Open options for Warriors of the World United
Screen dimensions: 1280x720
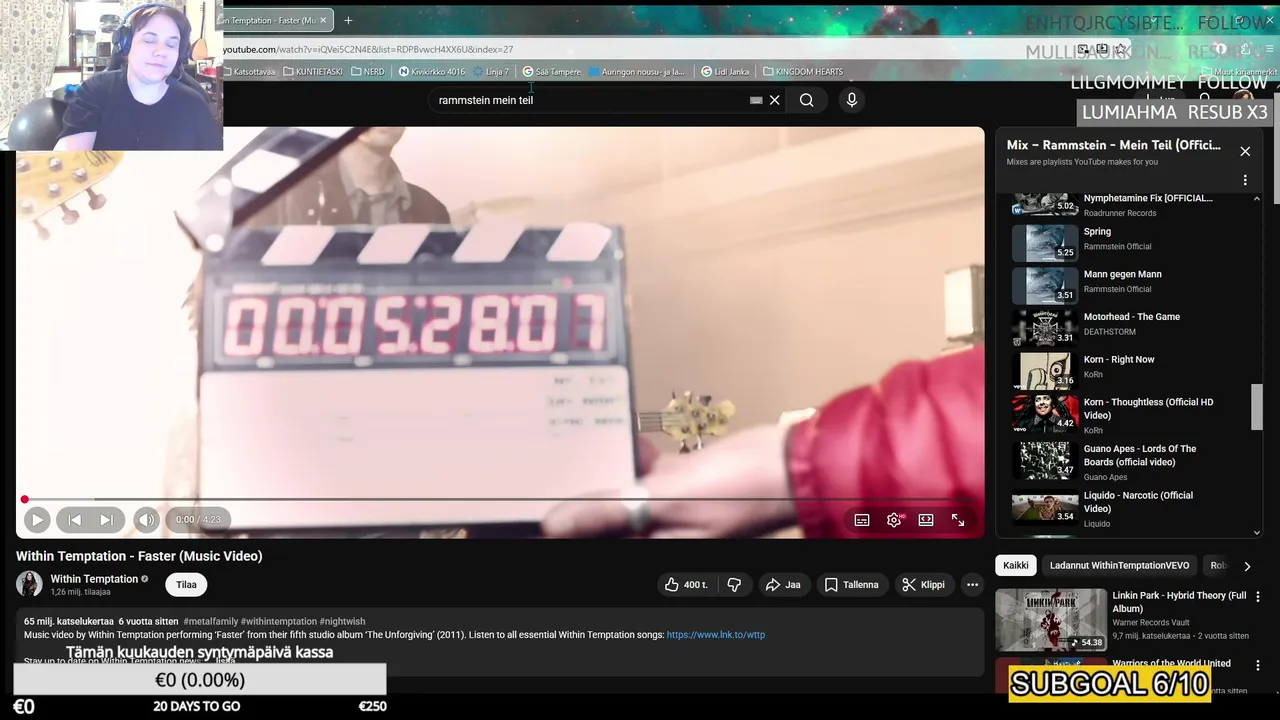(1258, 664)
